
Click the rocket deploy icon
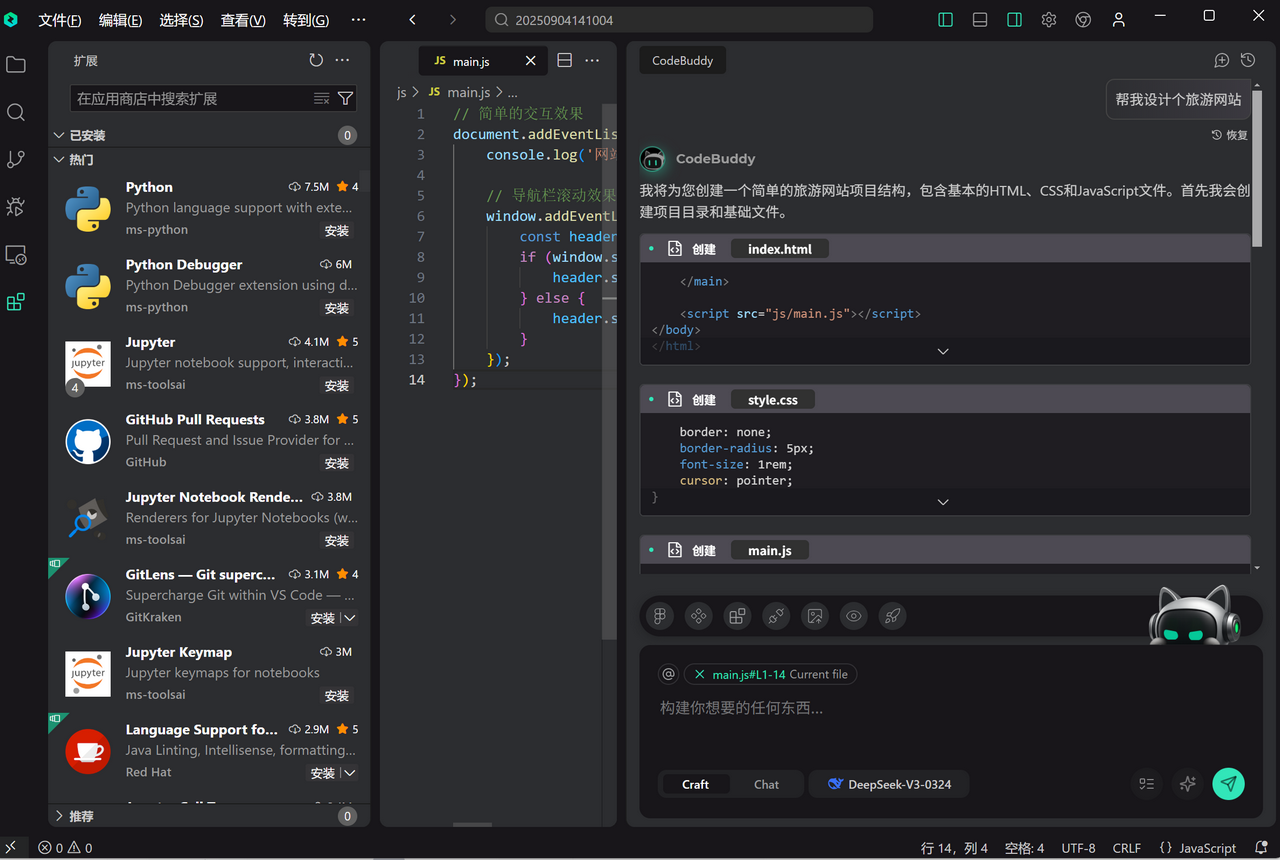tap(892, 616)
